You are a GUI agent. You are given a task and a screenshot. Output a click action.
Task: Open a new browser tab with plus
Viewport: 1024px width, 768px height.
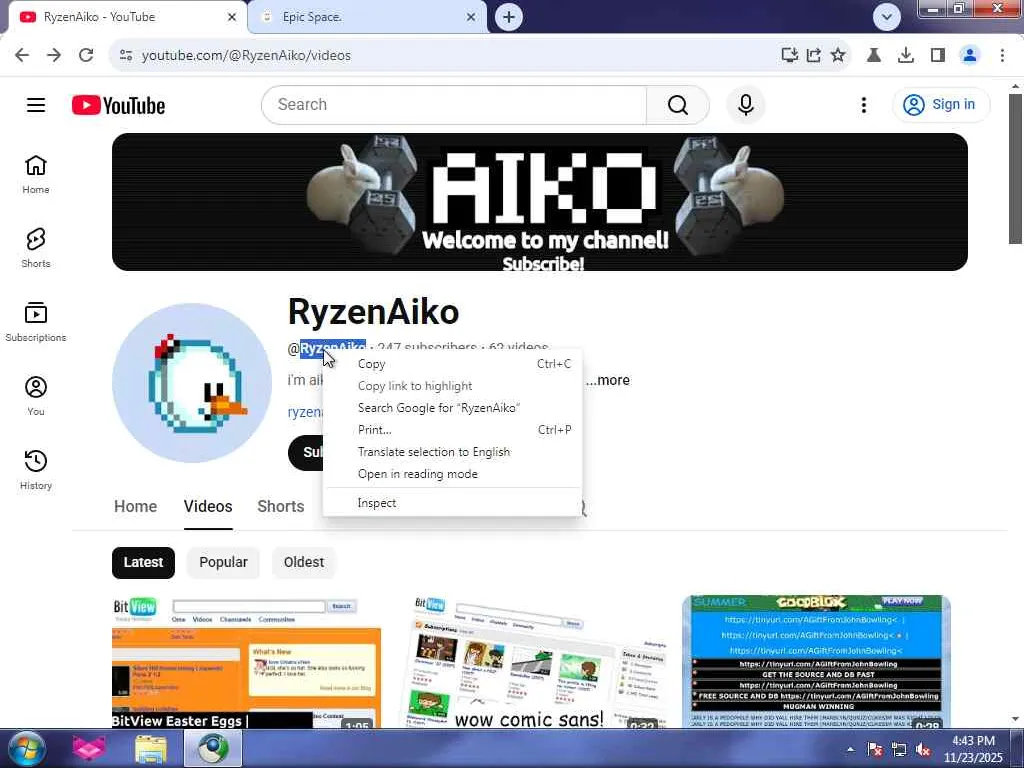[x=509, y=17]
